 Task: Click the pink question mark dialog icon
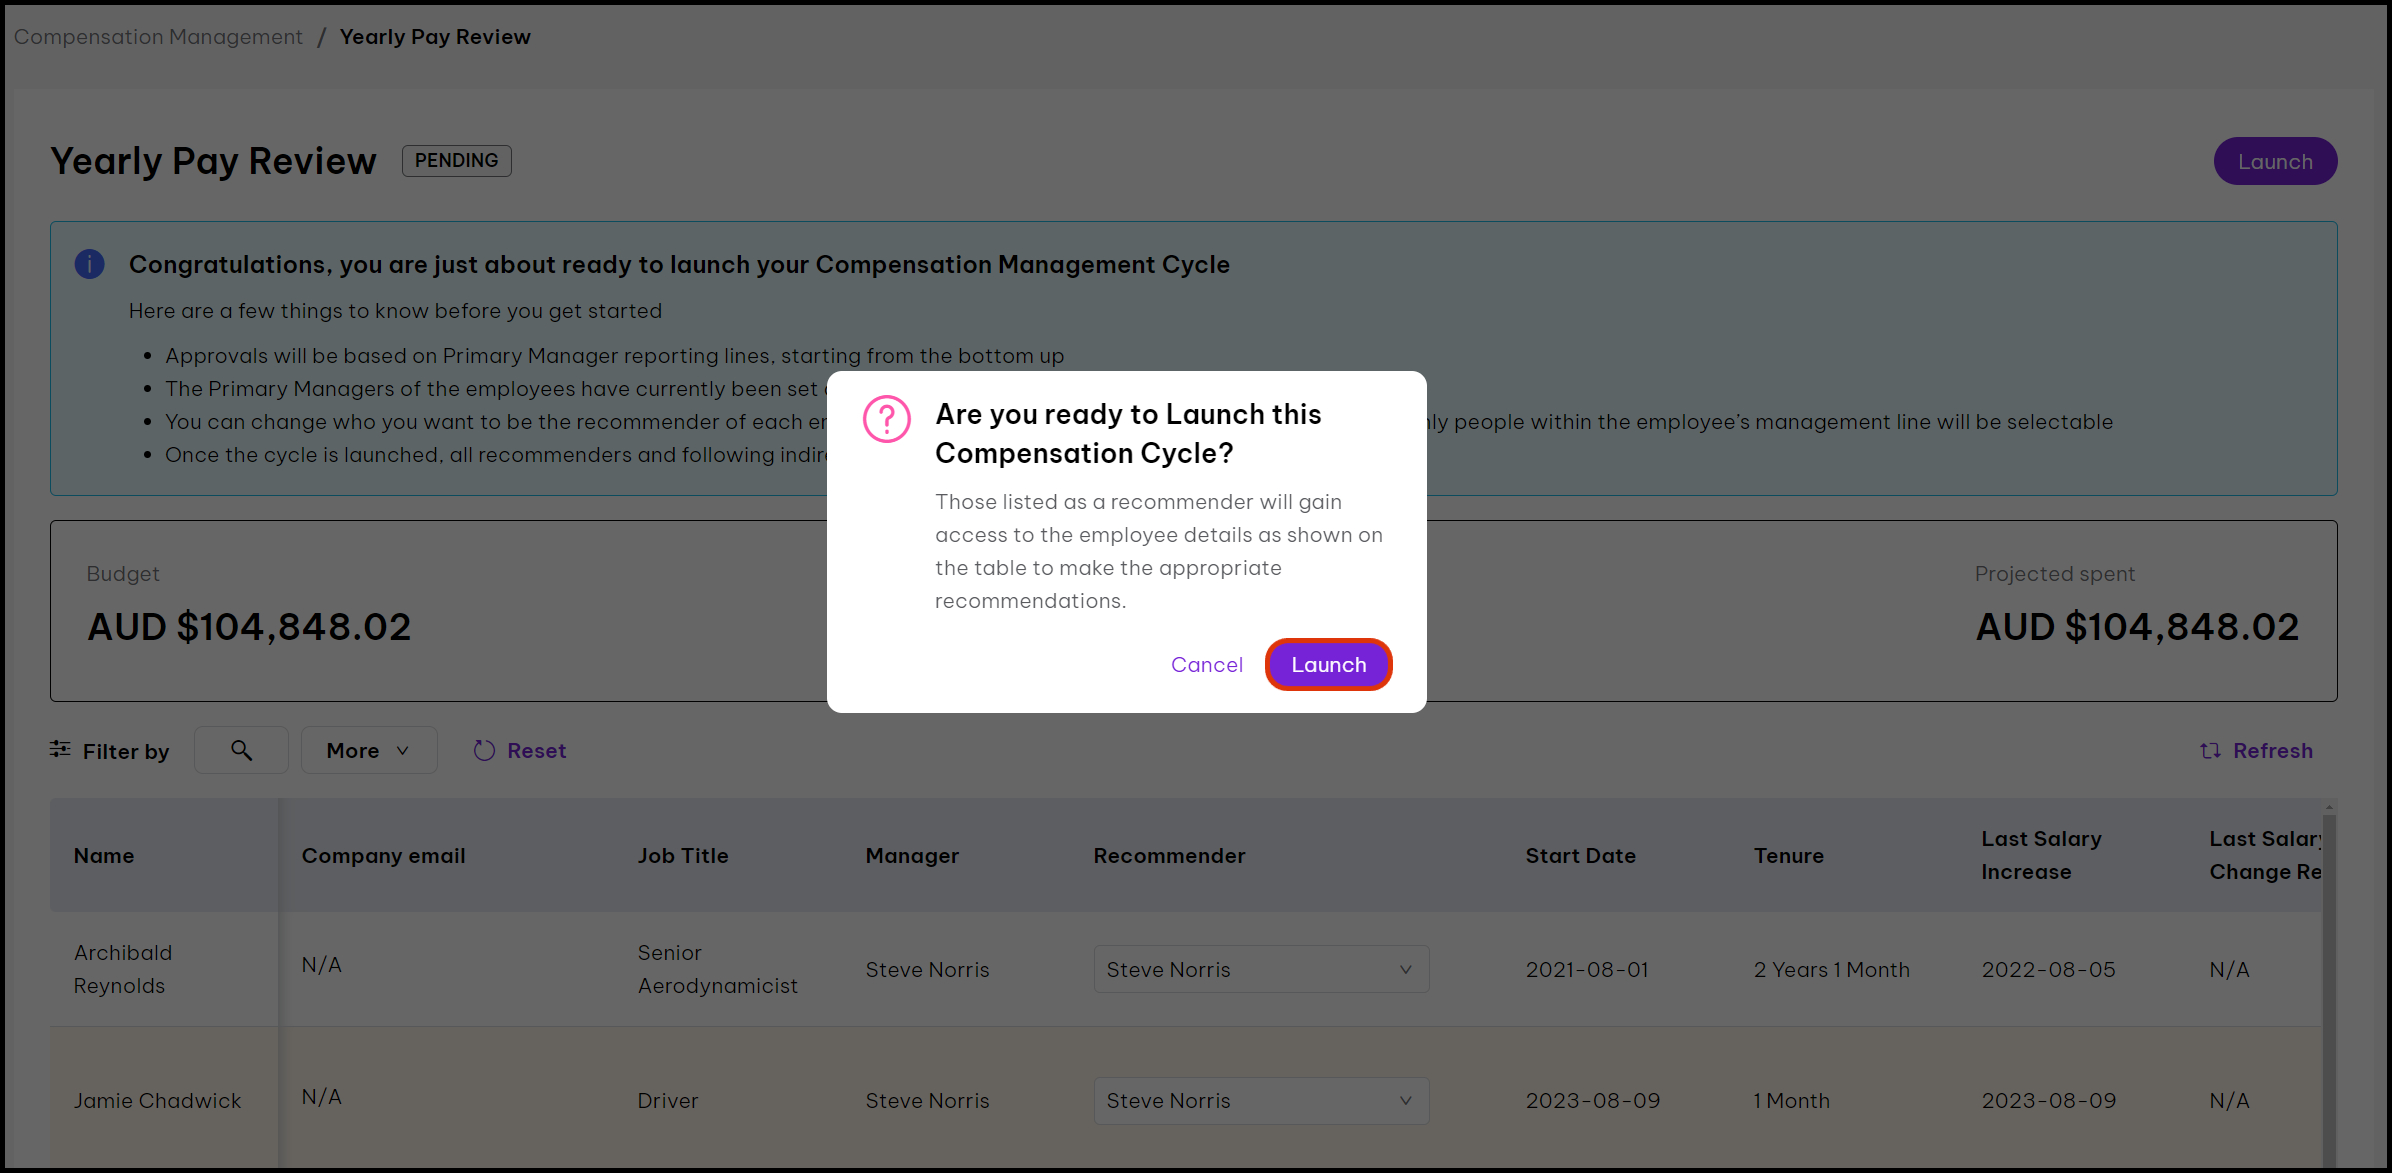886,419
